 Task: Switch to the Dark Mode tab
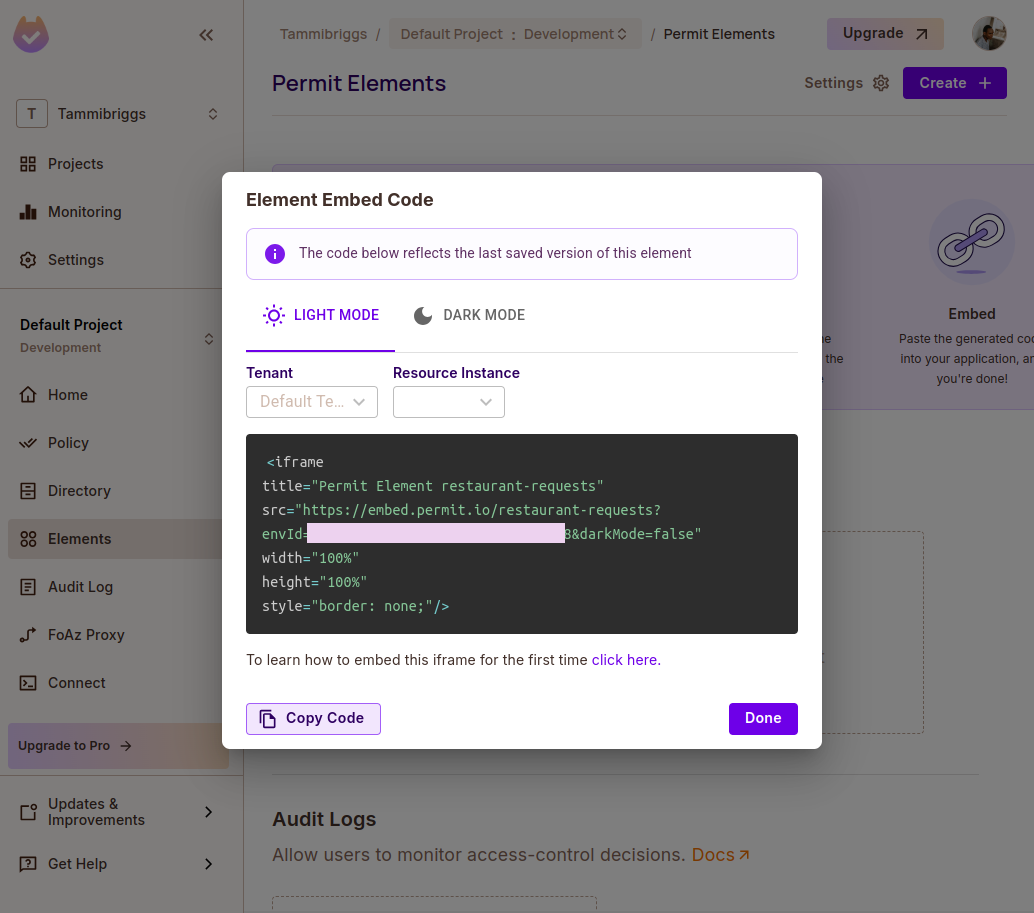pyautogui.click(x=469, y=315)
